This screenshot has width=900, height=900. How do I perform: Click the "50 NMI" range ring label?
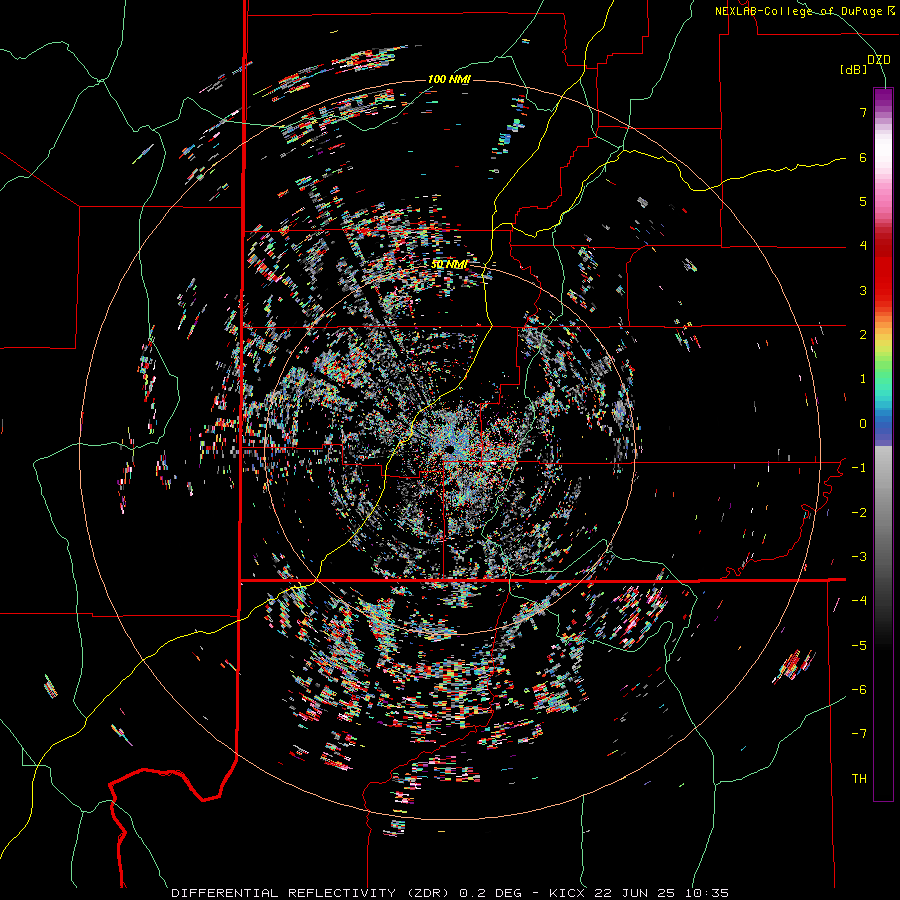449,265
